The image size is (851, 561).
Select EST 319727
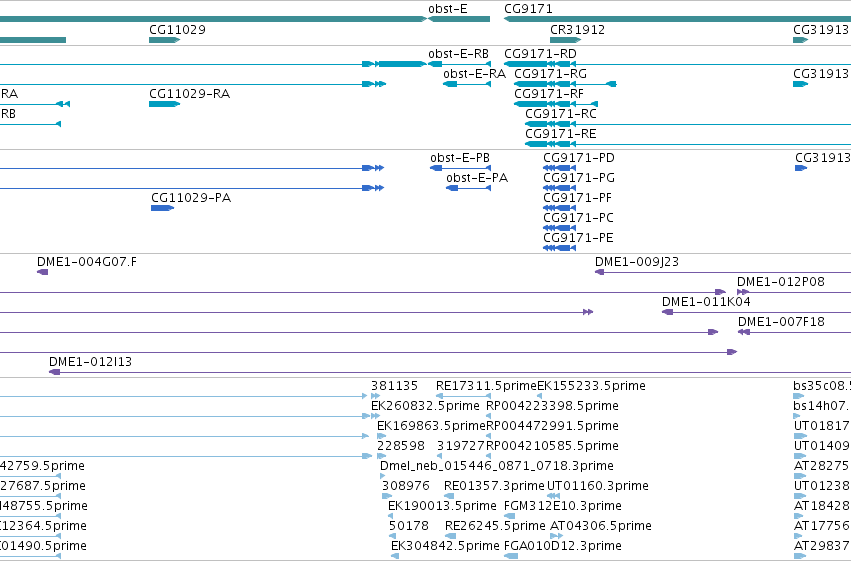point(440,456)
